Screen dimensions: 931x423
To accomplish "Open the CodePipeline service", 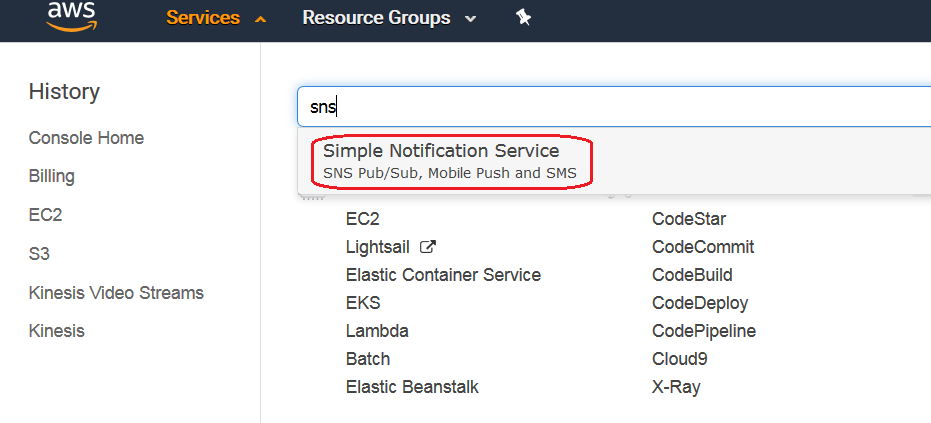I will point(704,332).
